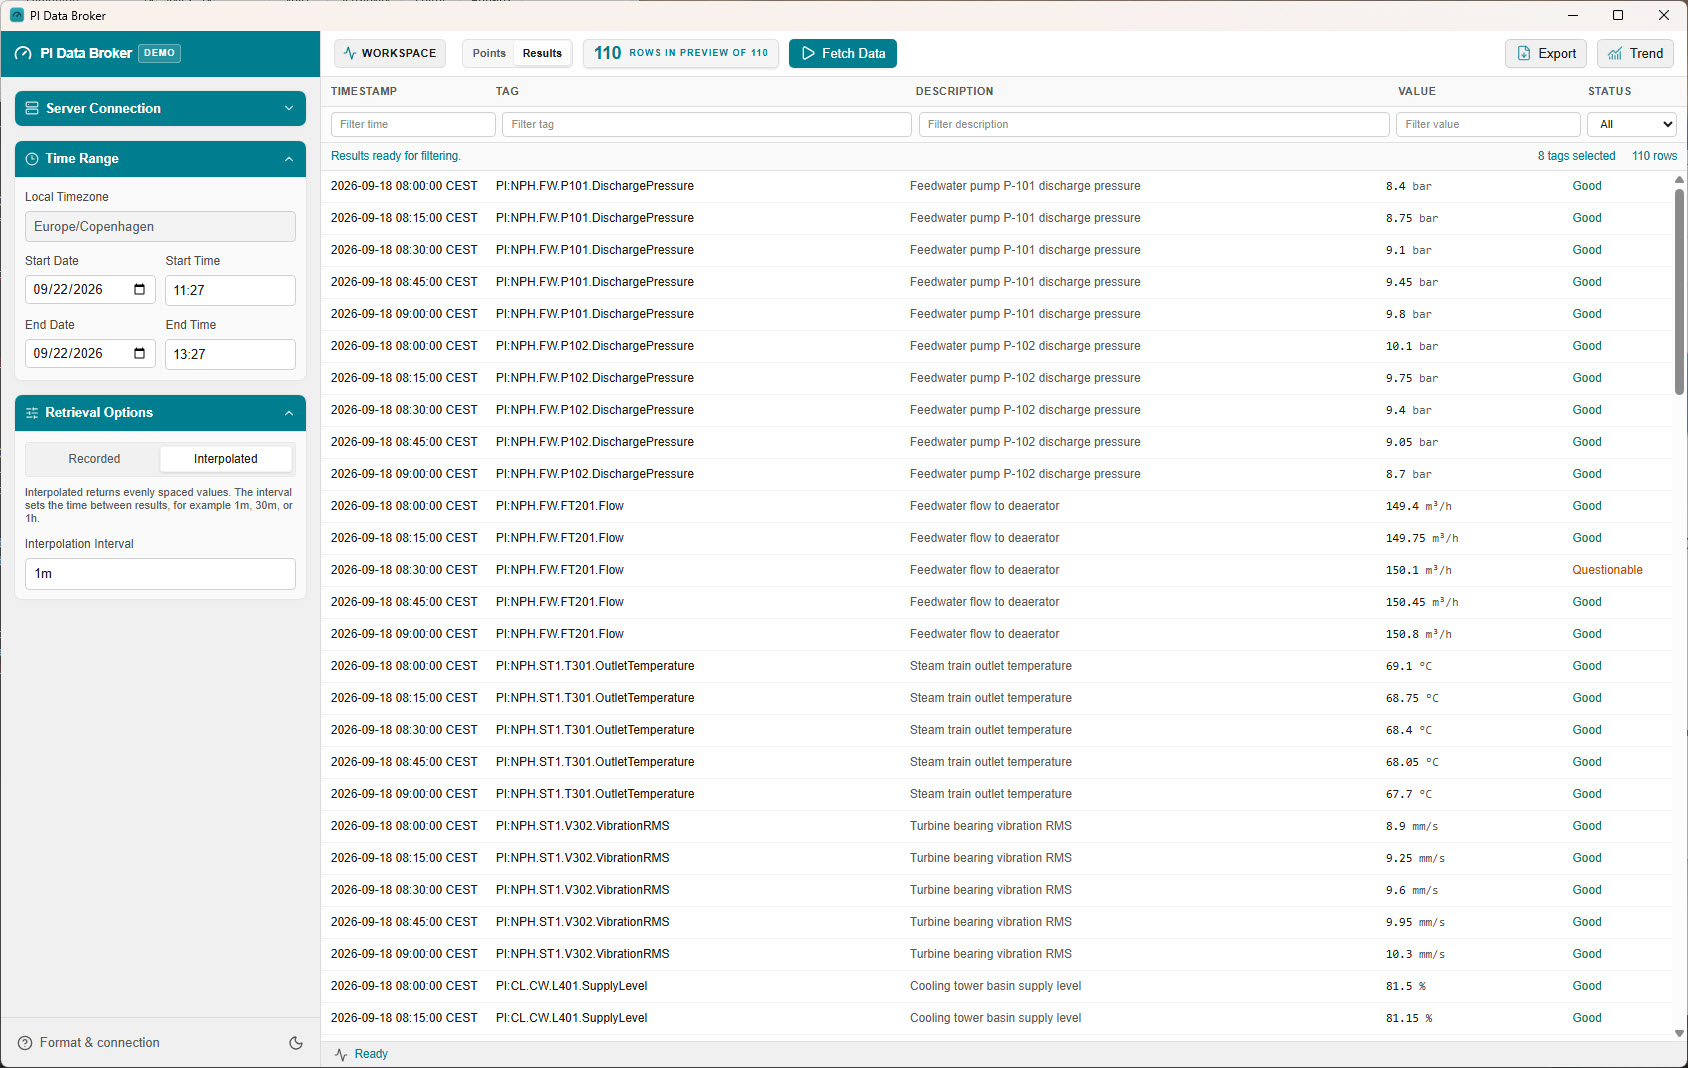Click the value 150.8 m³/h cell
1688x1068 pixels.
pos(1418,634)
